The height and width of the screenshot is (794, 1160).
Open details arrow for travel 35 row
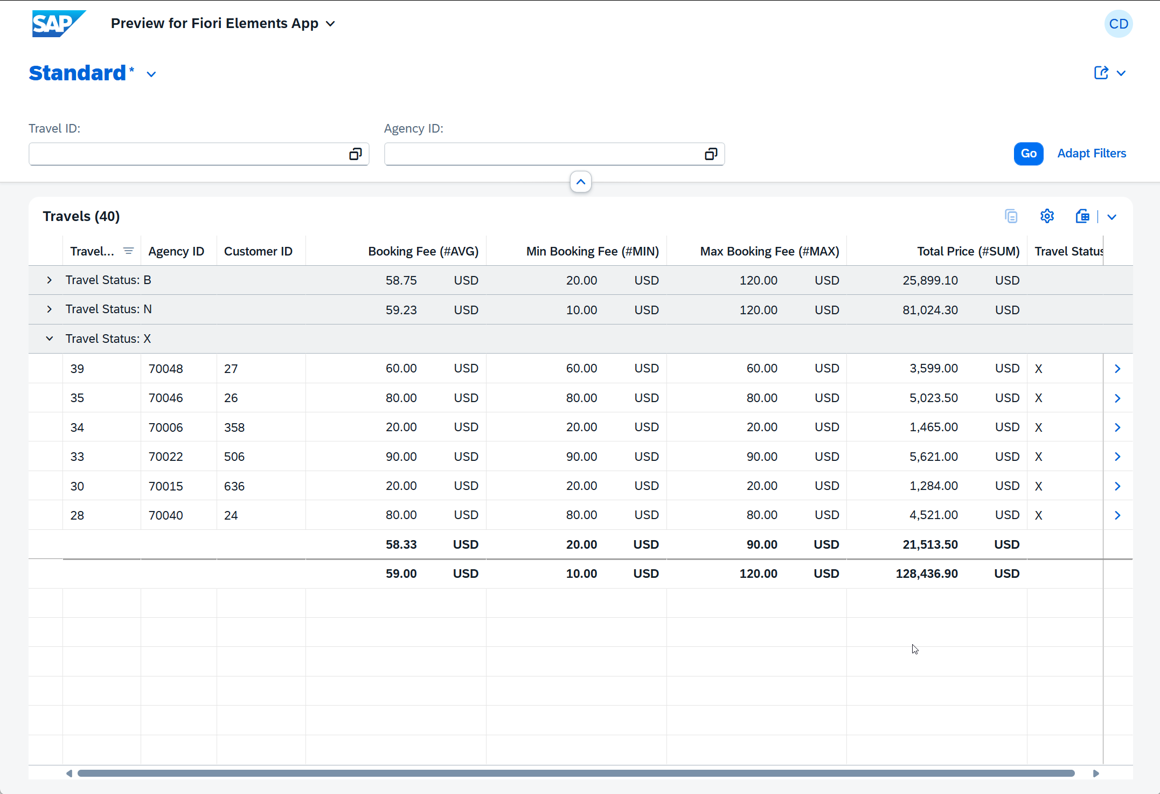click(x=1117, y=398)
